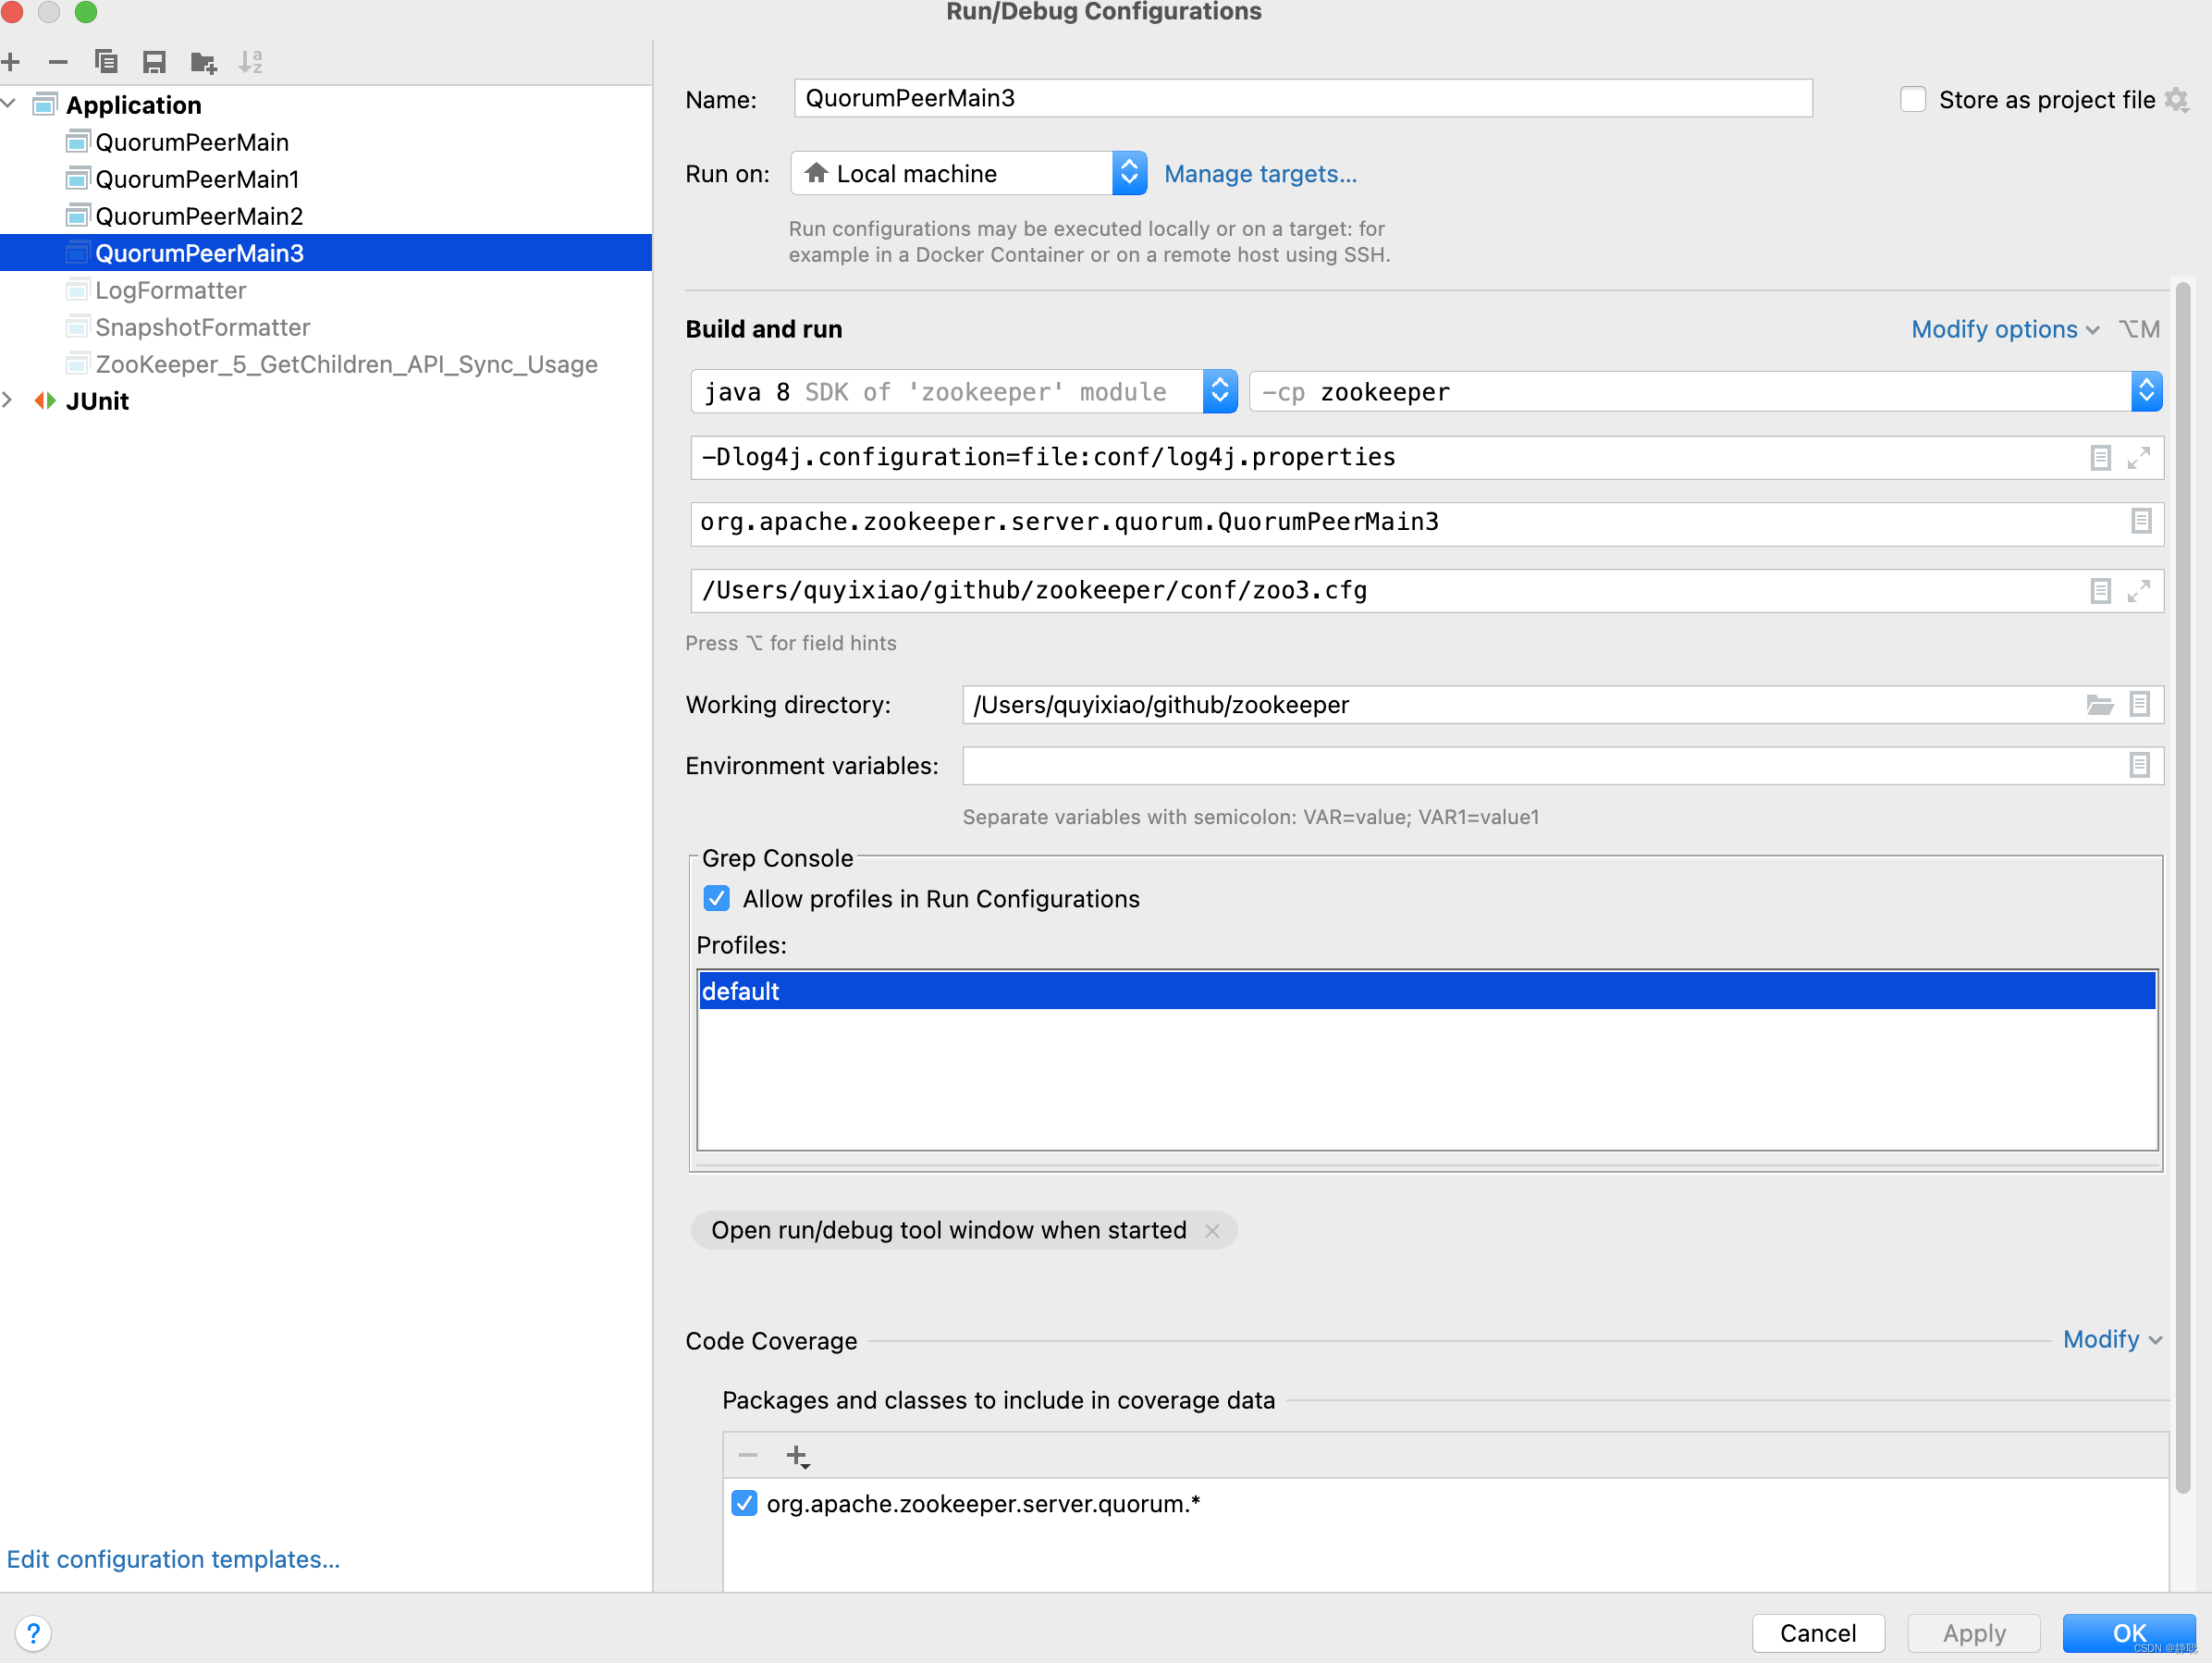The image size is (2212, 1663).
Task: Add a new run configuration
Action: click(x=11, y=62)
